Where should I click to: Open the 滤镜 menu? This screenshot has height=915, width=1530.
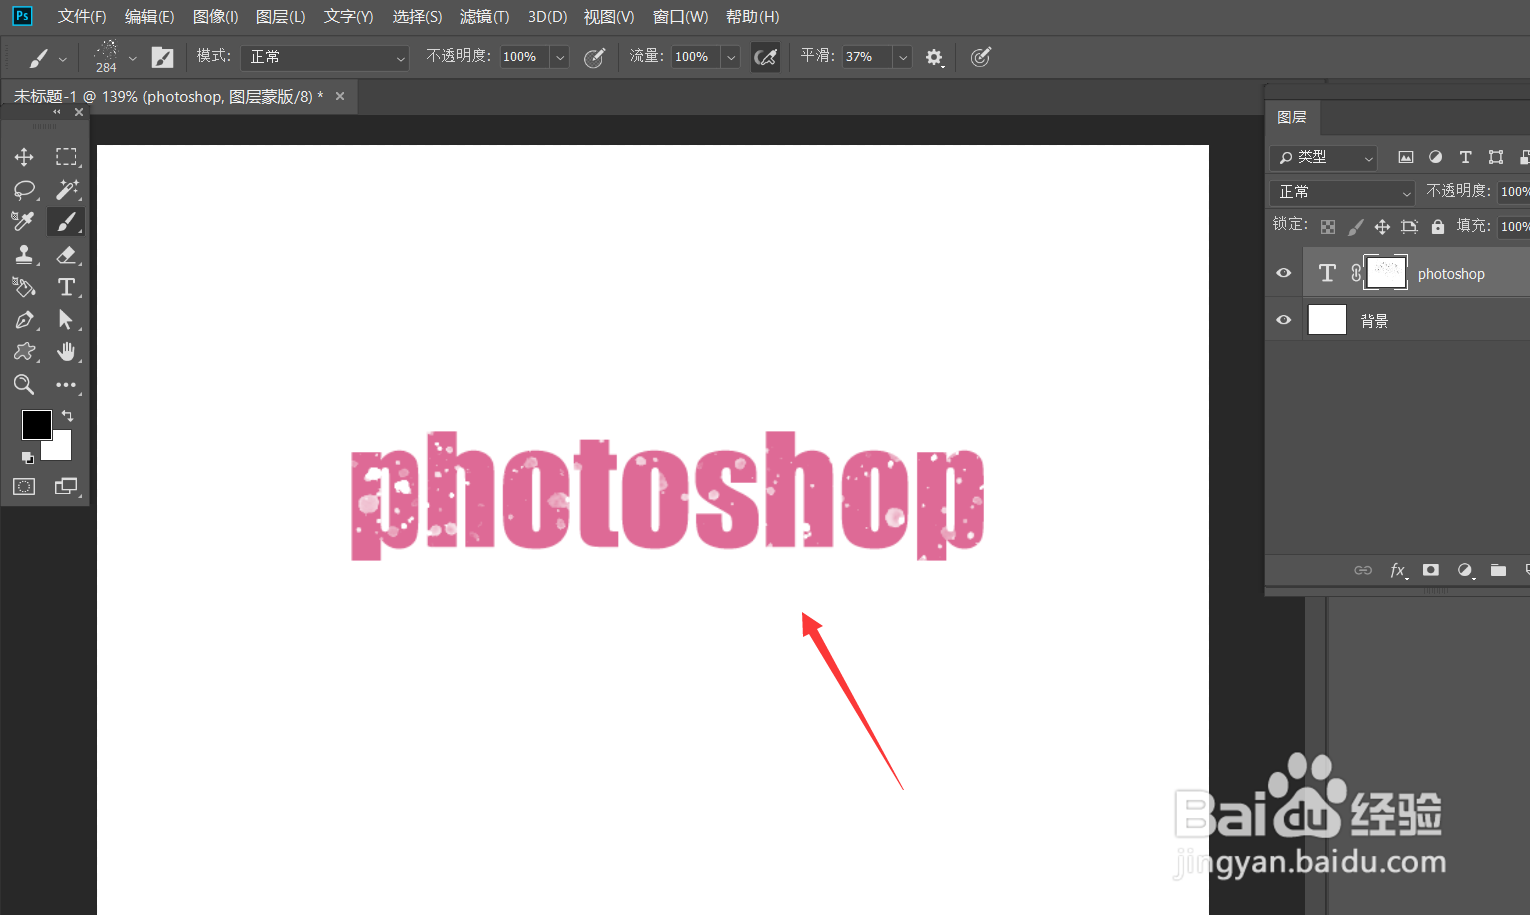pyautogui.click(x=485, y=17)
